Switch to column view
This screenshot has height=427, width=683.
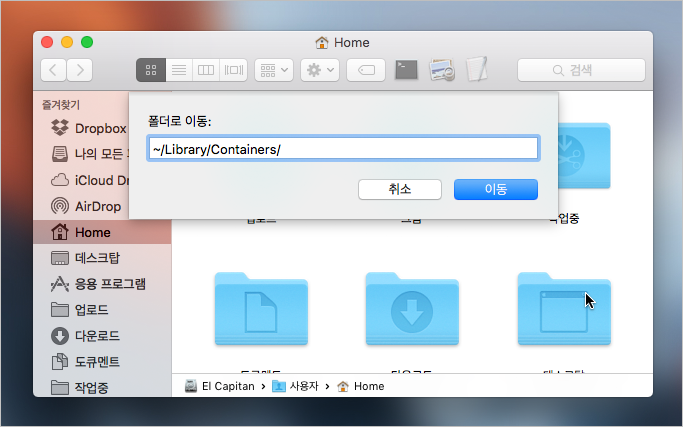[x=206, y=70]
